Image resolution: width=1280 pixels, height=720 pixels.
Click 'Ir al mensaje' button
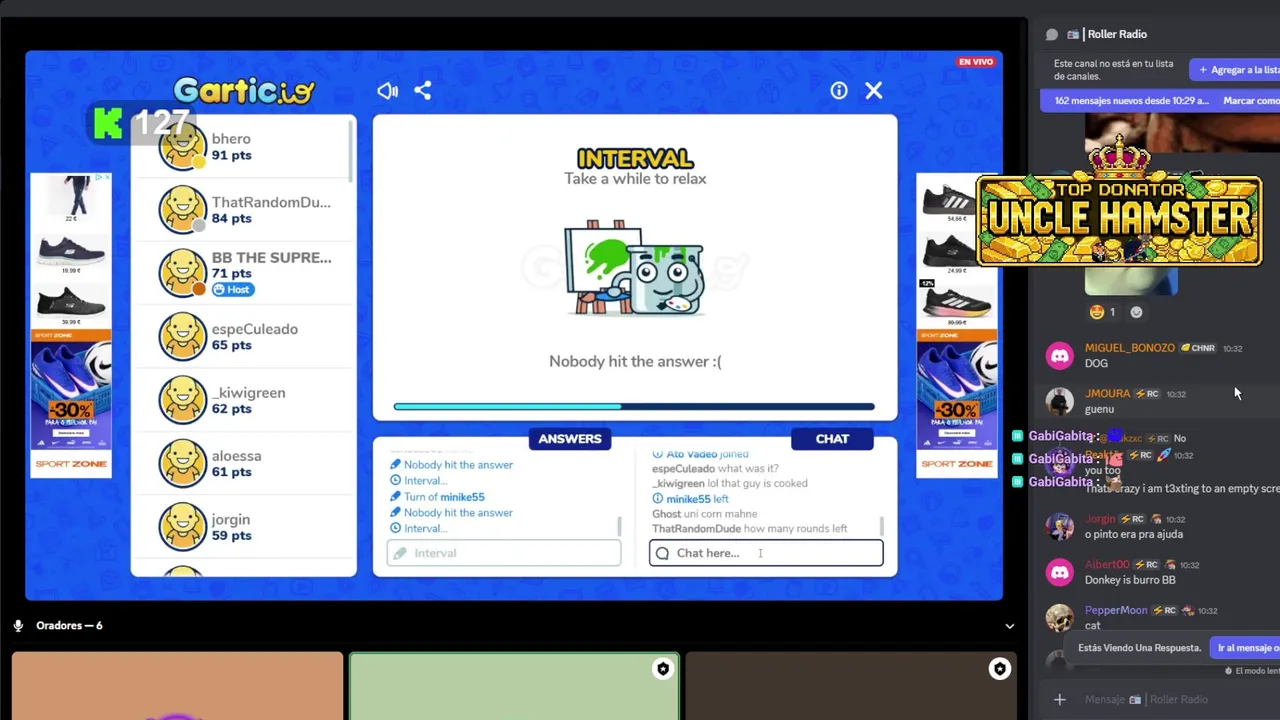pyautogui.click(x=1246, y=648)
